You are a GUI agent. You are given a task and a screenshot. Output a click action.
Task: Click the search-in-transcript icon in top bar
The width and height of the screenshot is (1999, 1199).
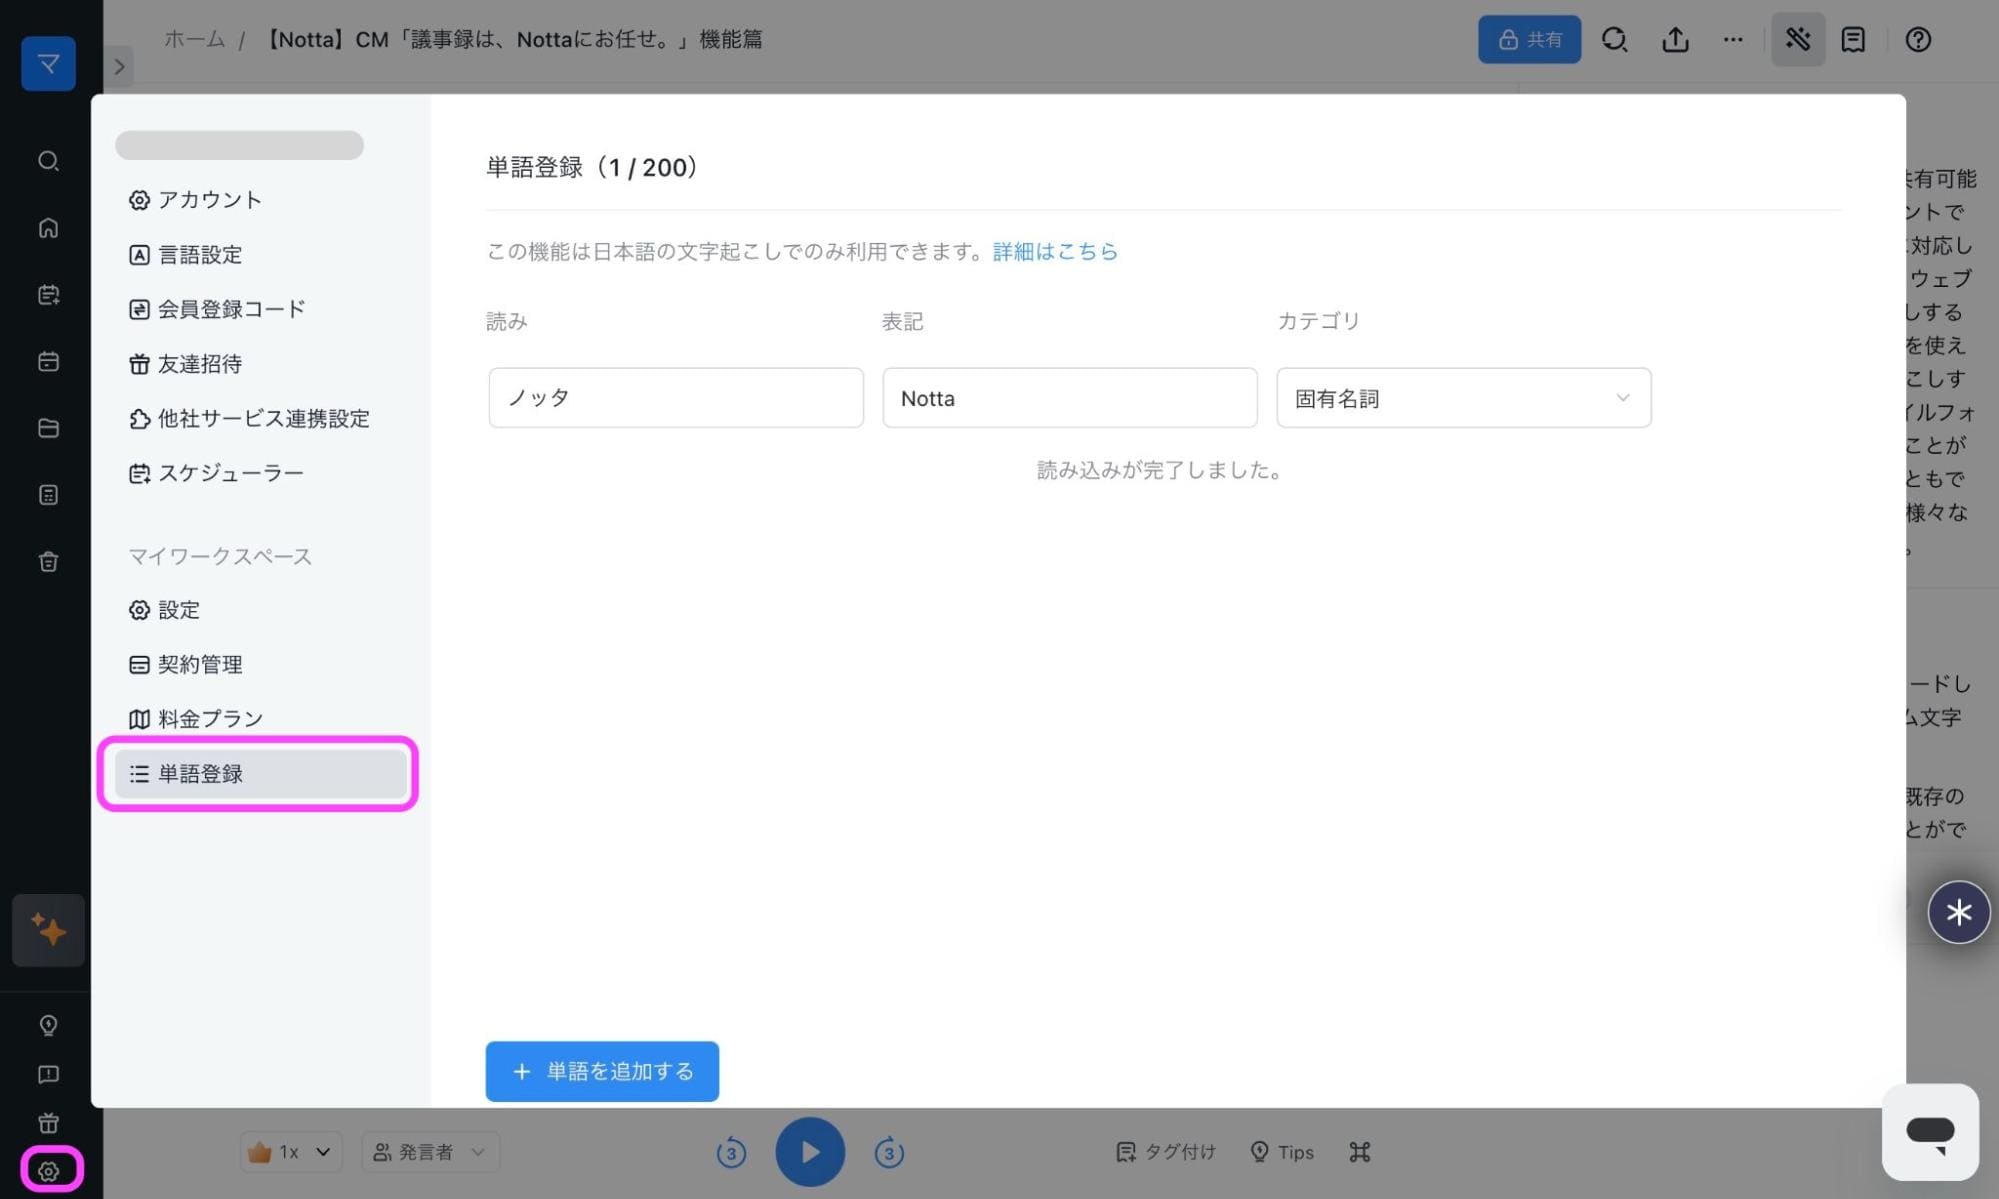tap(1614, 39)
